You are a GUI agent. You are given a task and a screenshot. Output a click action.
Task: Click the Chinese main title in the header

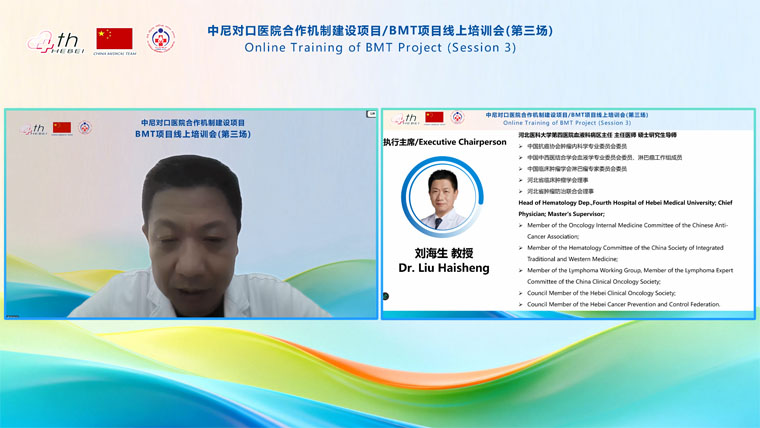[380, 30]
